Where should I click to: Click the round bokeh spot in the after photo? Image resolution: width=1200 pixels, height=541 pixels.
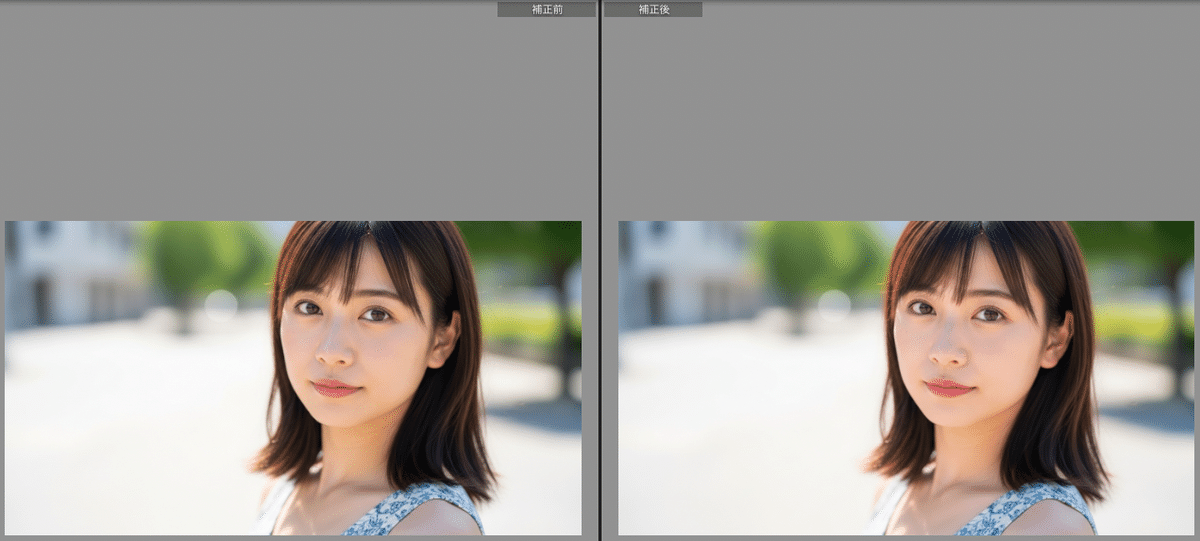click(x=834, y=305)
